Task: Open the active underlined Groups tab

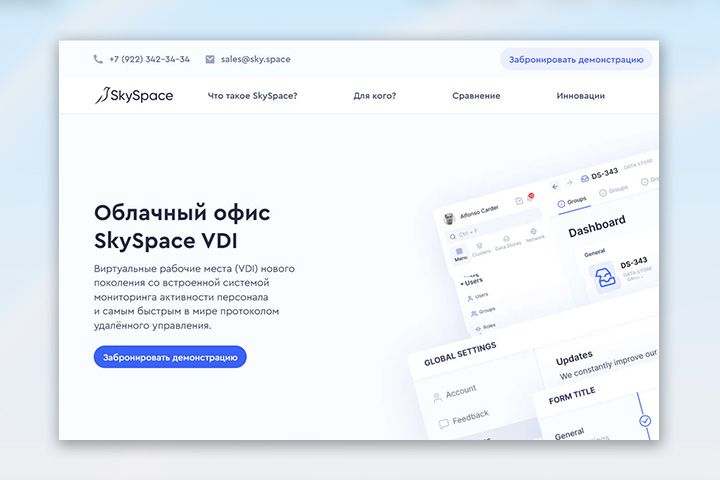Action: click(572, 202)
